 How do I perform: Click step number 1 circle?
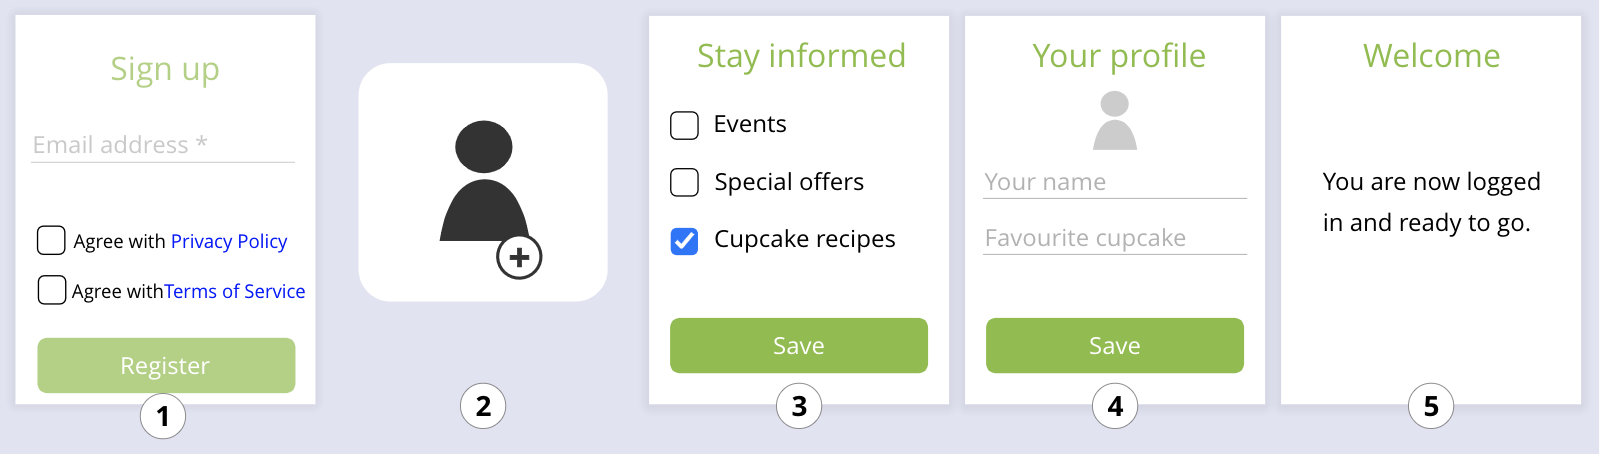pyautogui.click(x=163, y=415)
